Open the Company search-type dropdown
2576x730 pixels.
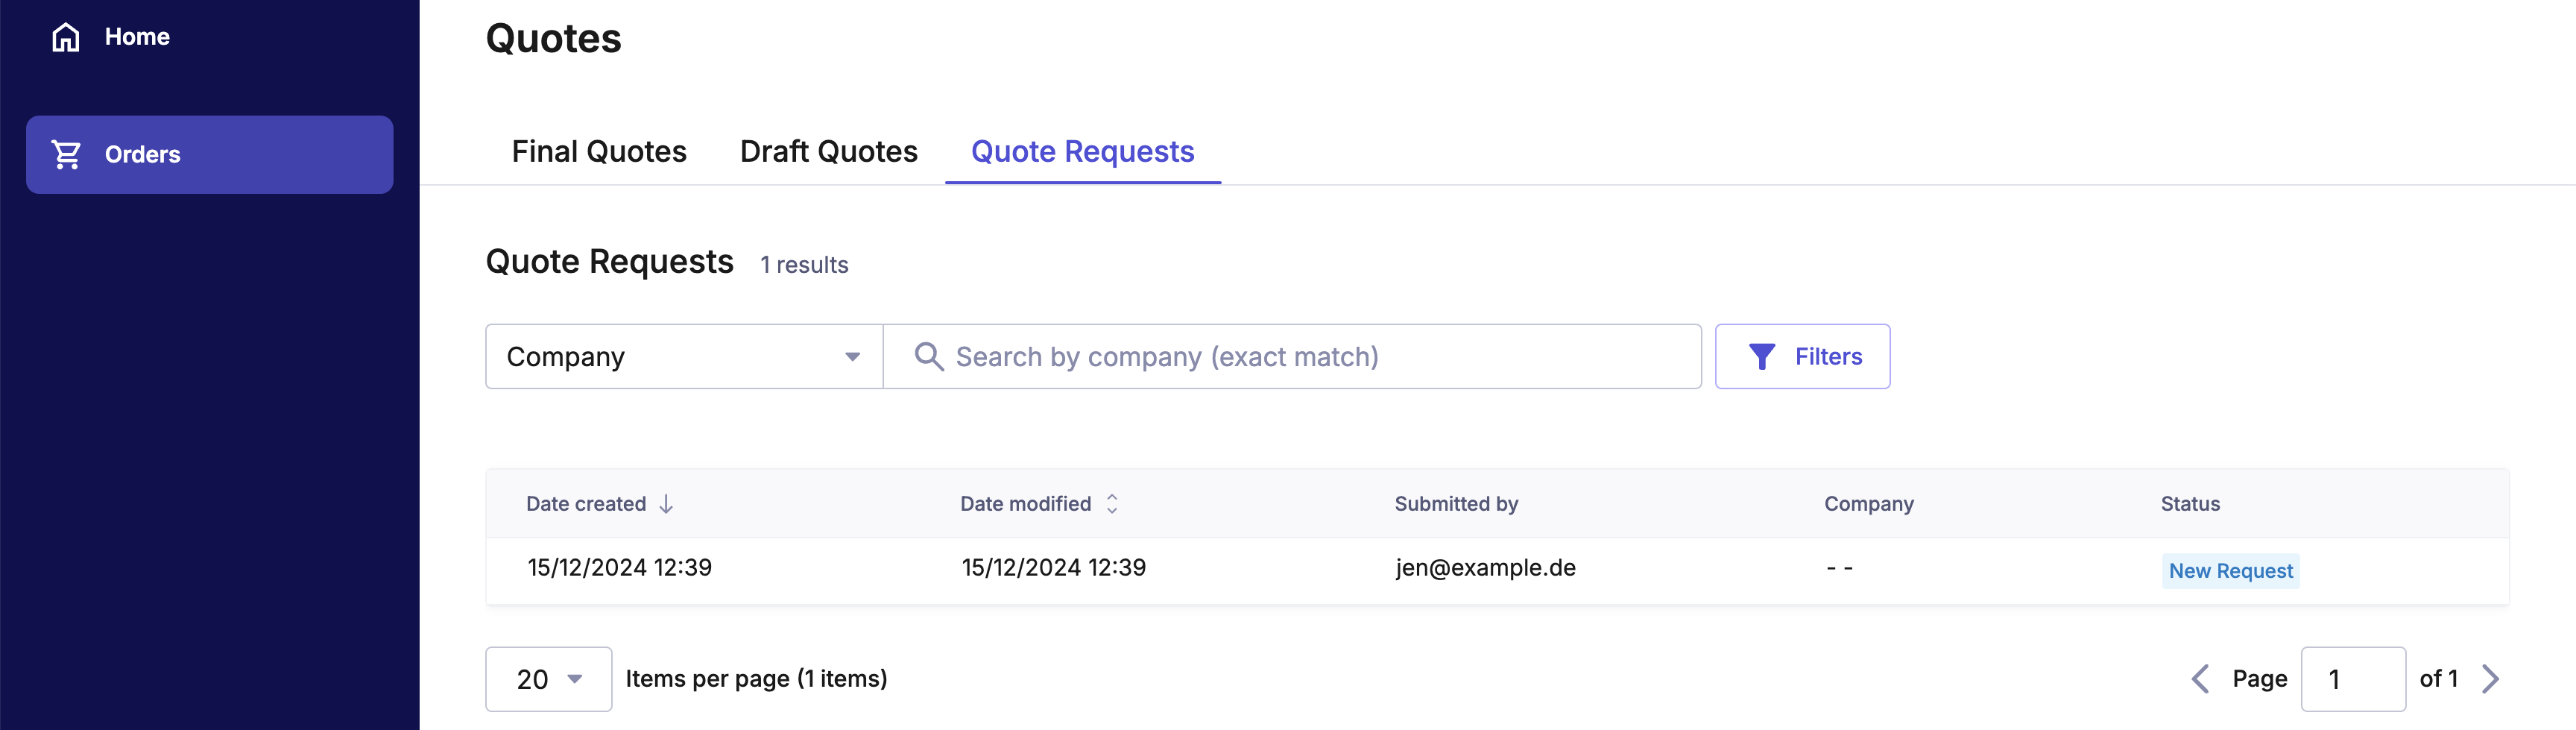click(683, 357)
